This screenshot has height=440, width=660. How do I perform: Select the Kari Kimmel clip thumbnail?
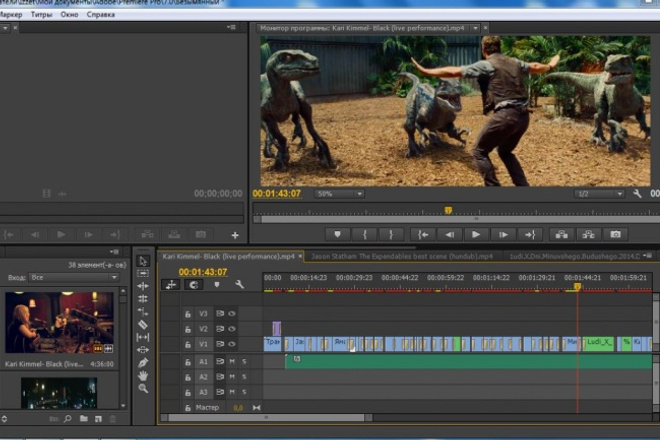(59, 323)
